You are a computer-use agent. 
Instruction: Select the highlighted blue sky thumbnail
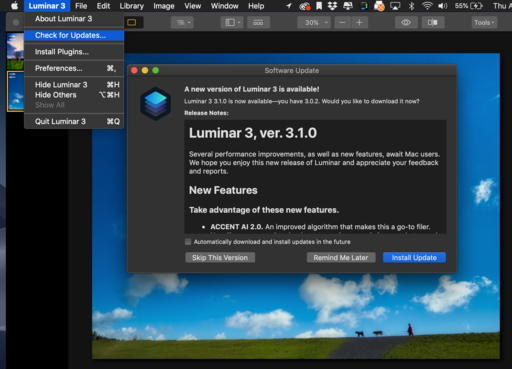15,91
